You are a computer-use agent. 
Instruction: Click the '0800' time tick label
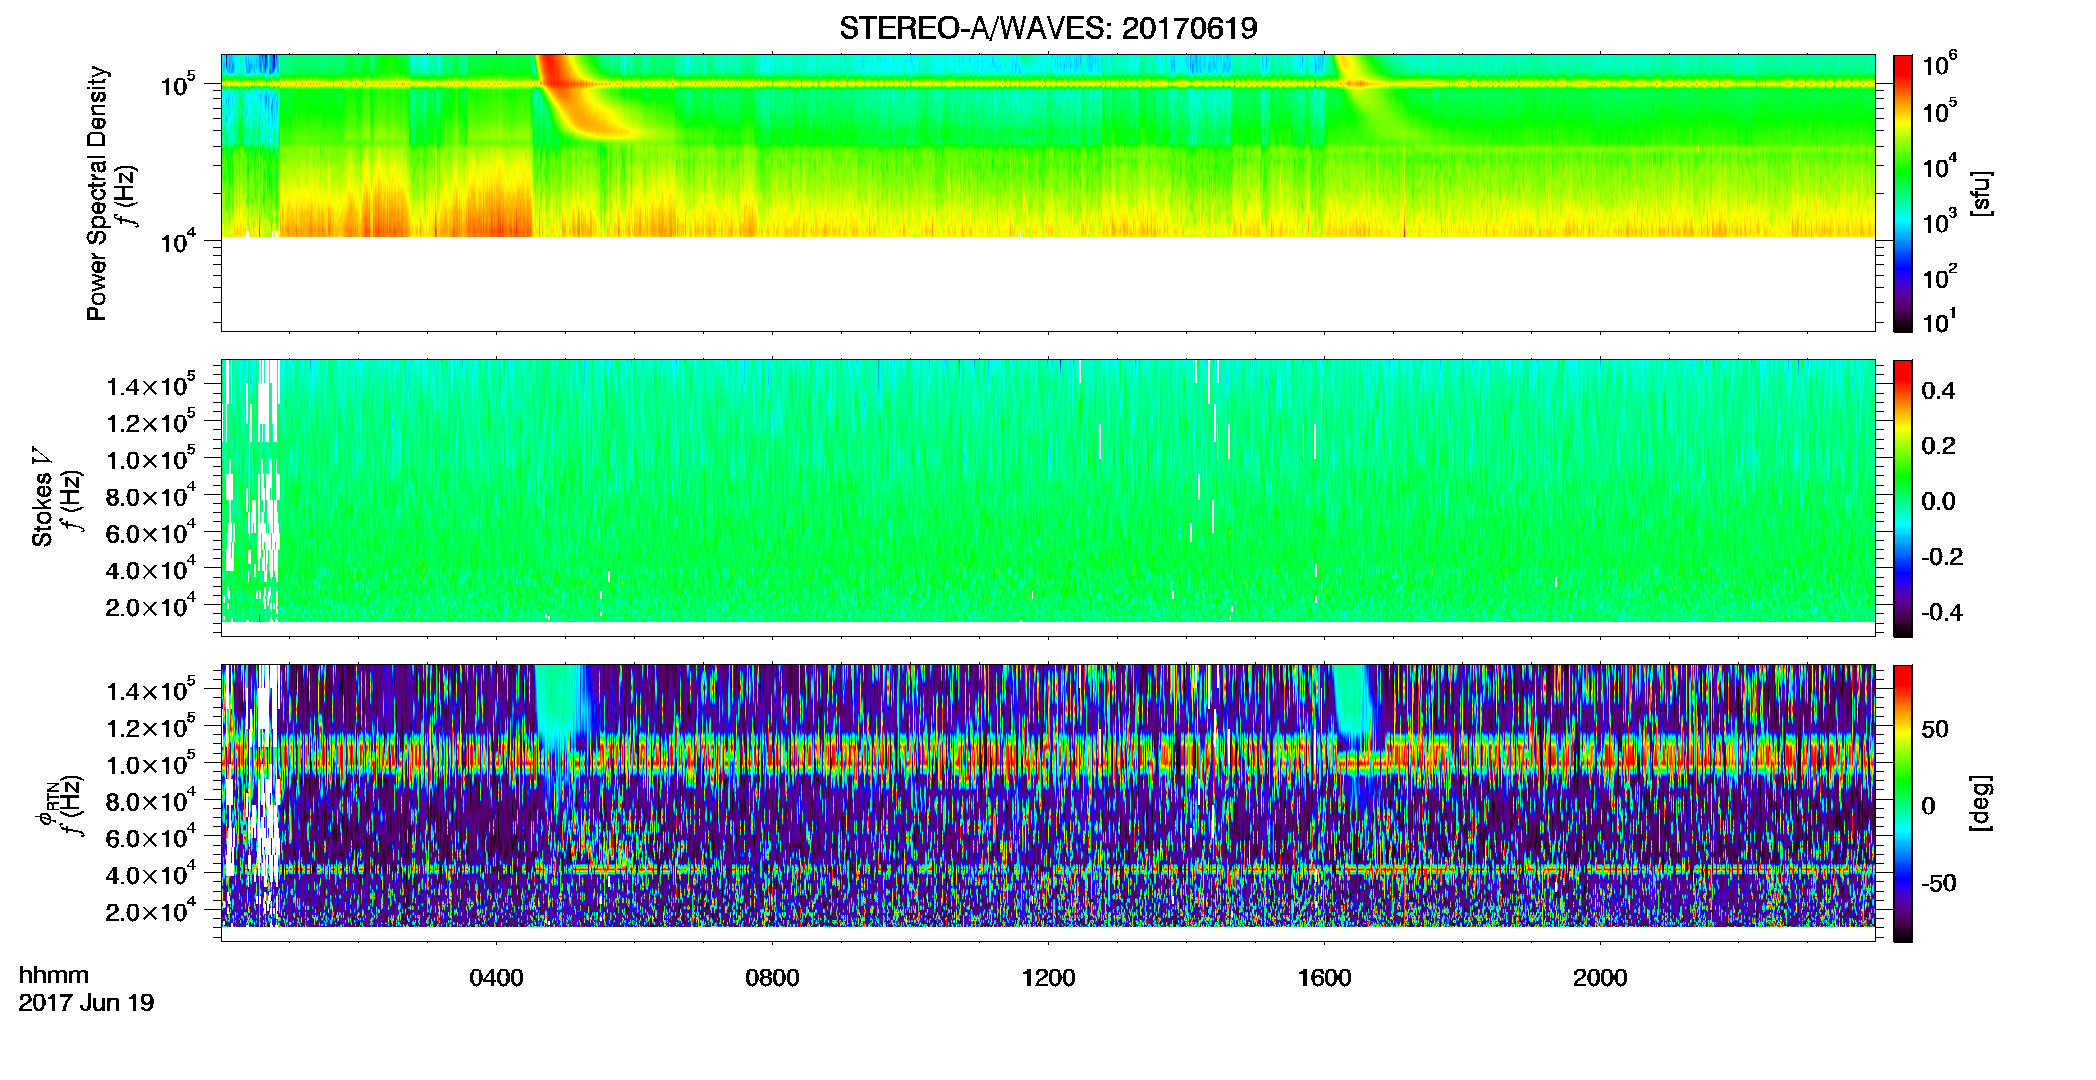[772, 977]
